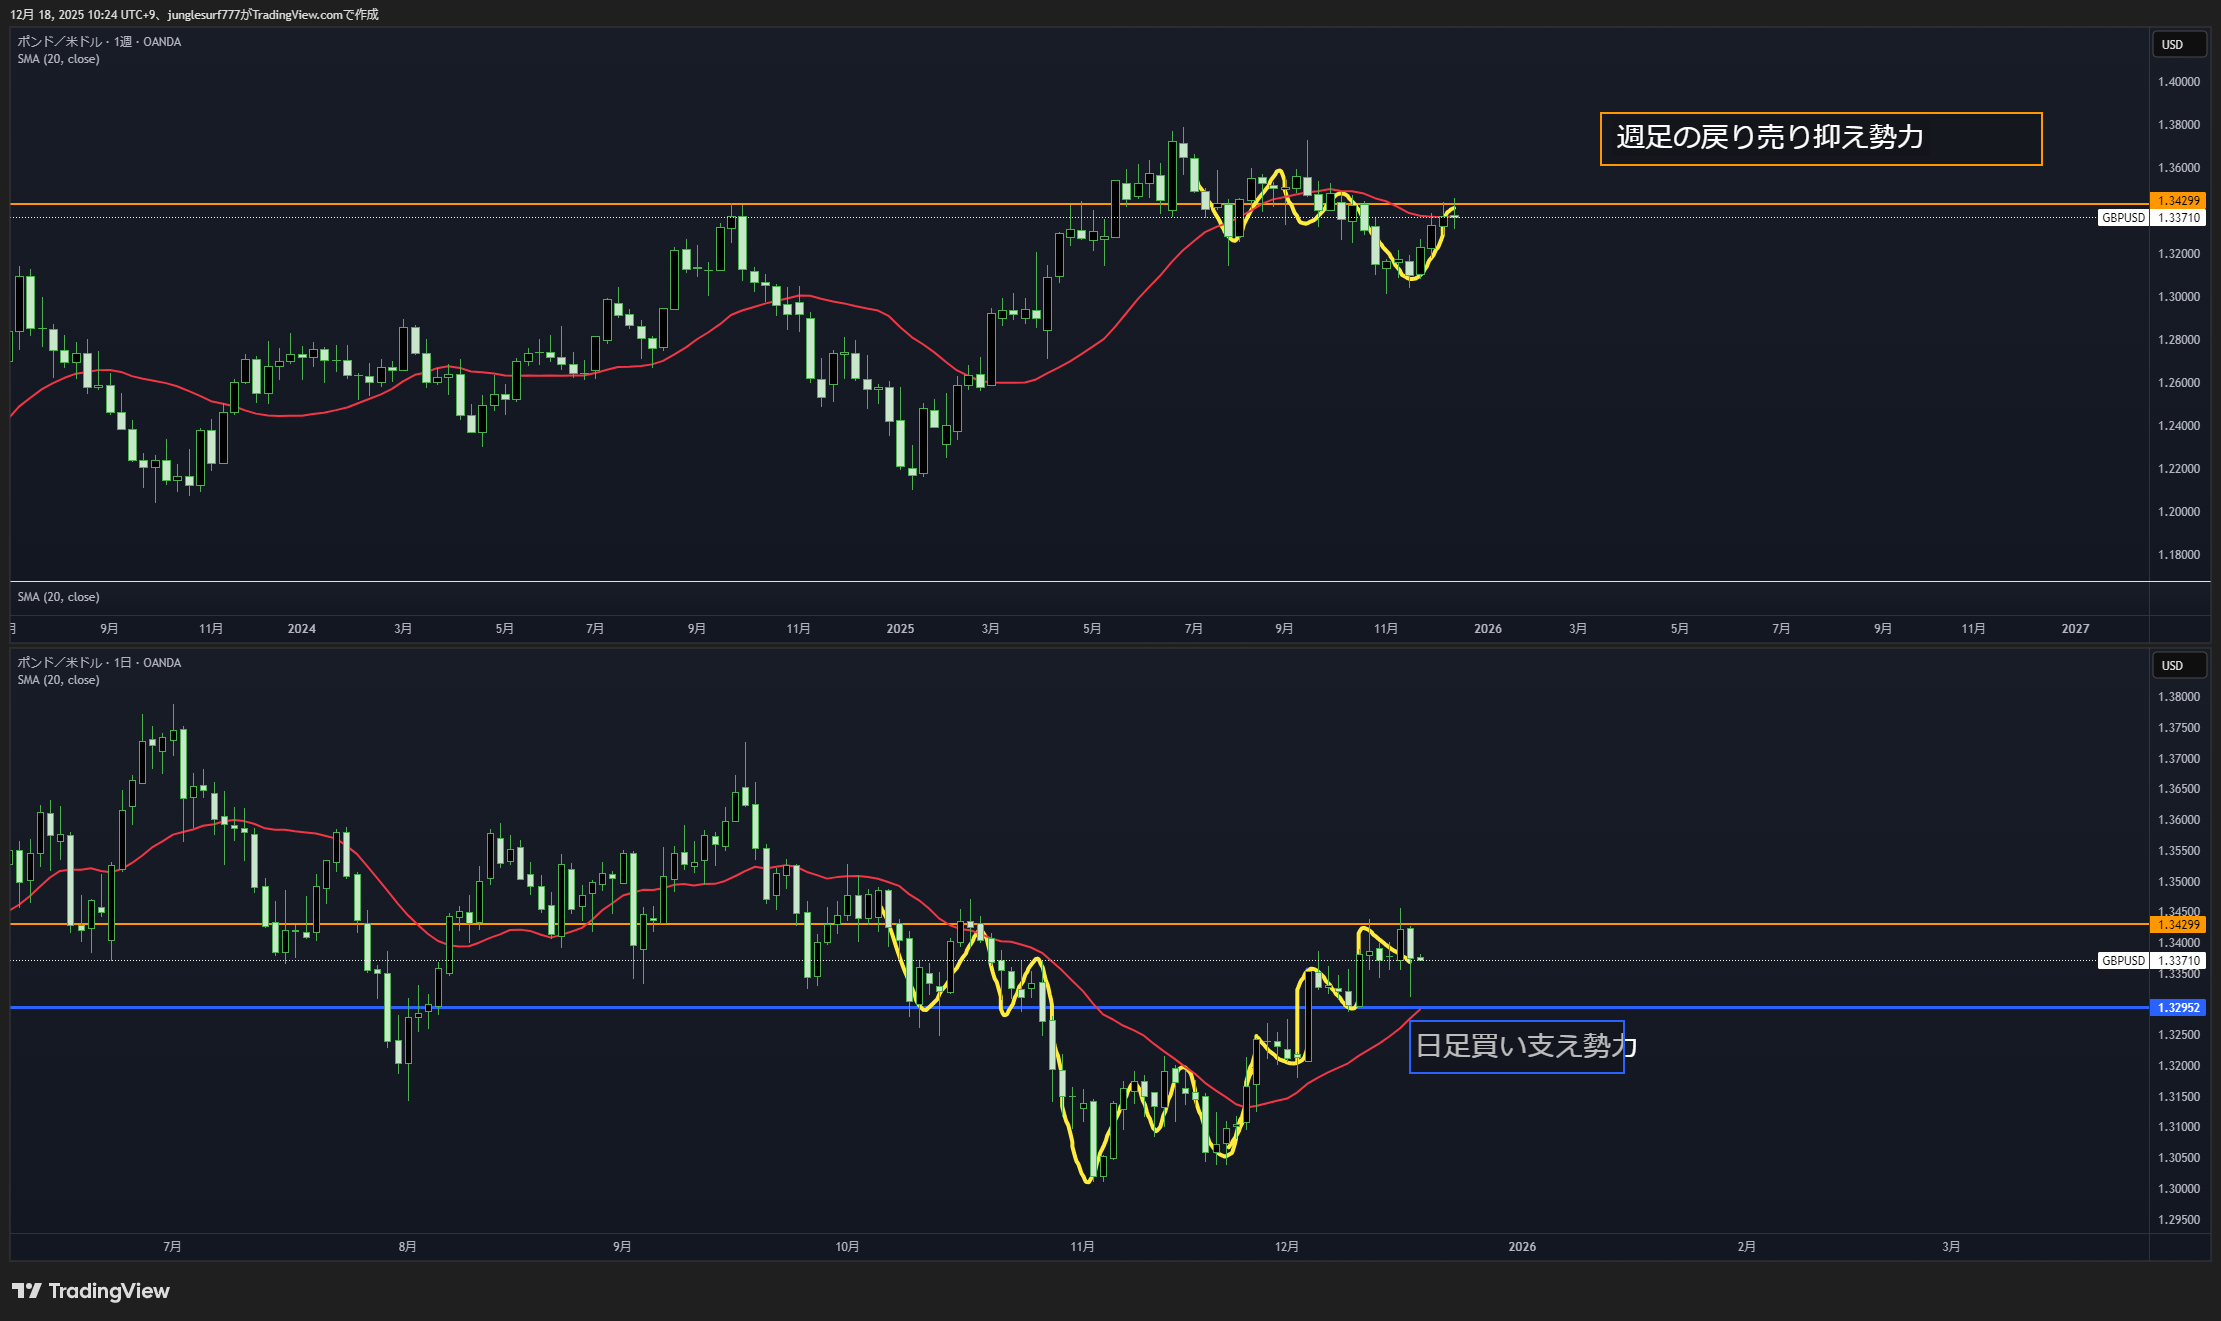The image size is (2221, 1321).
Task: Click SMA (20, close) legend on weekly chart
Action: (x=58, y=59)
